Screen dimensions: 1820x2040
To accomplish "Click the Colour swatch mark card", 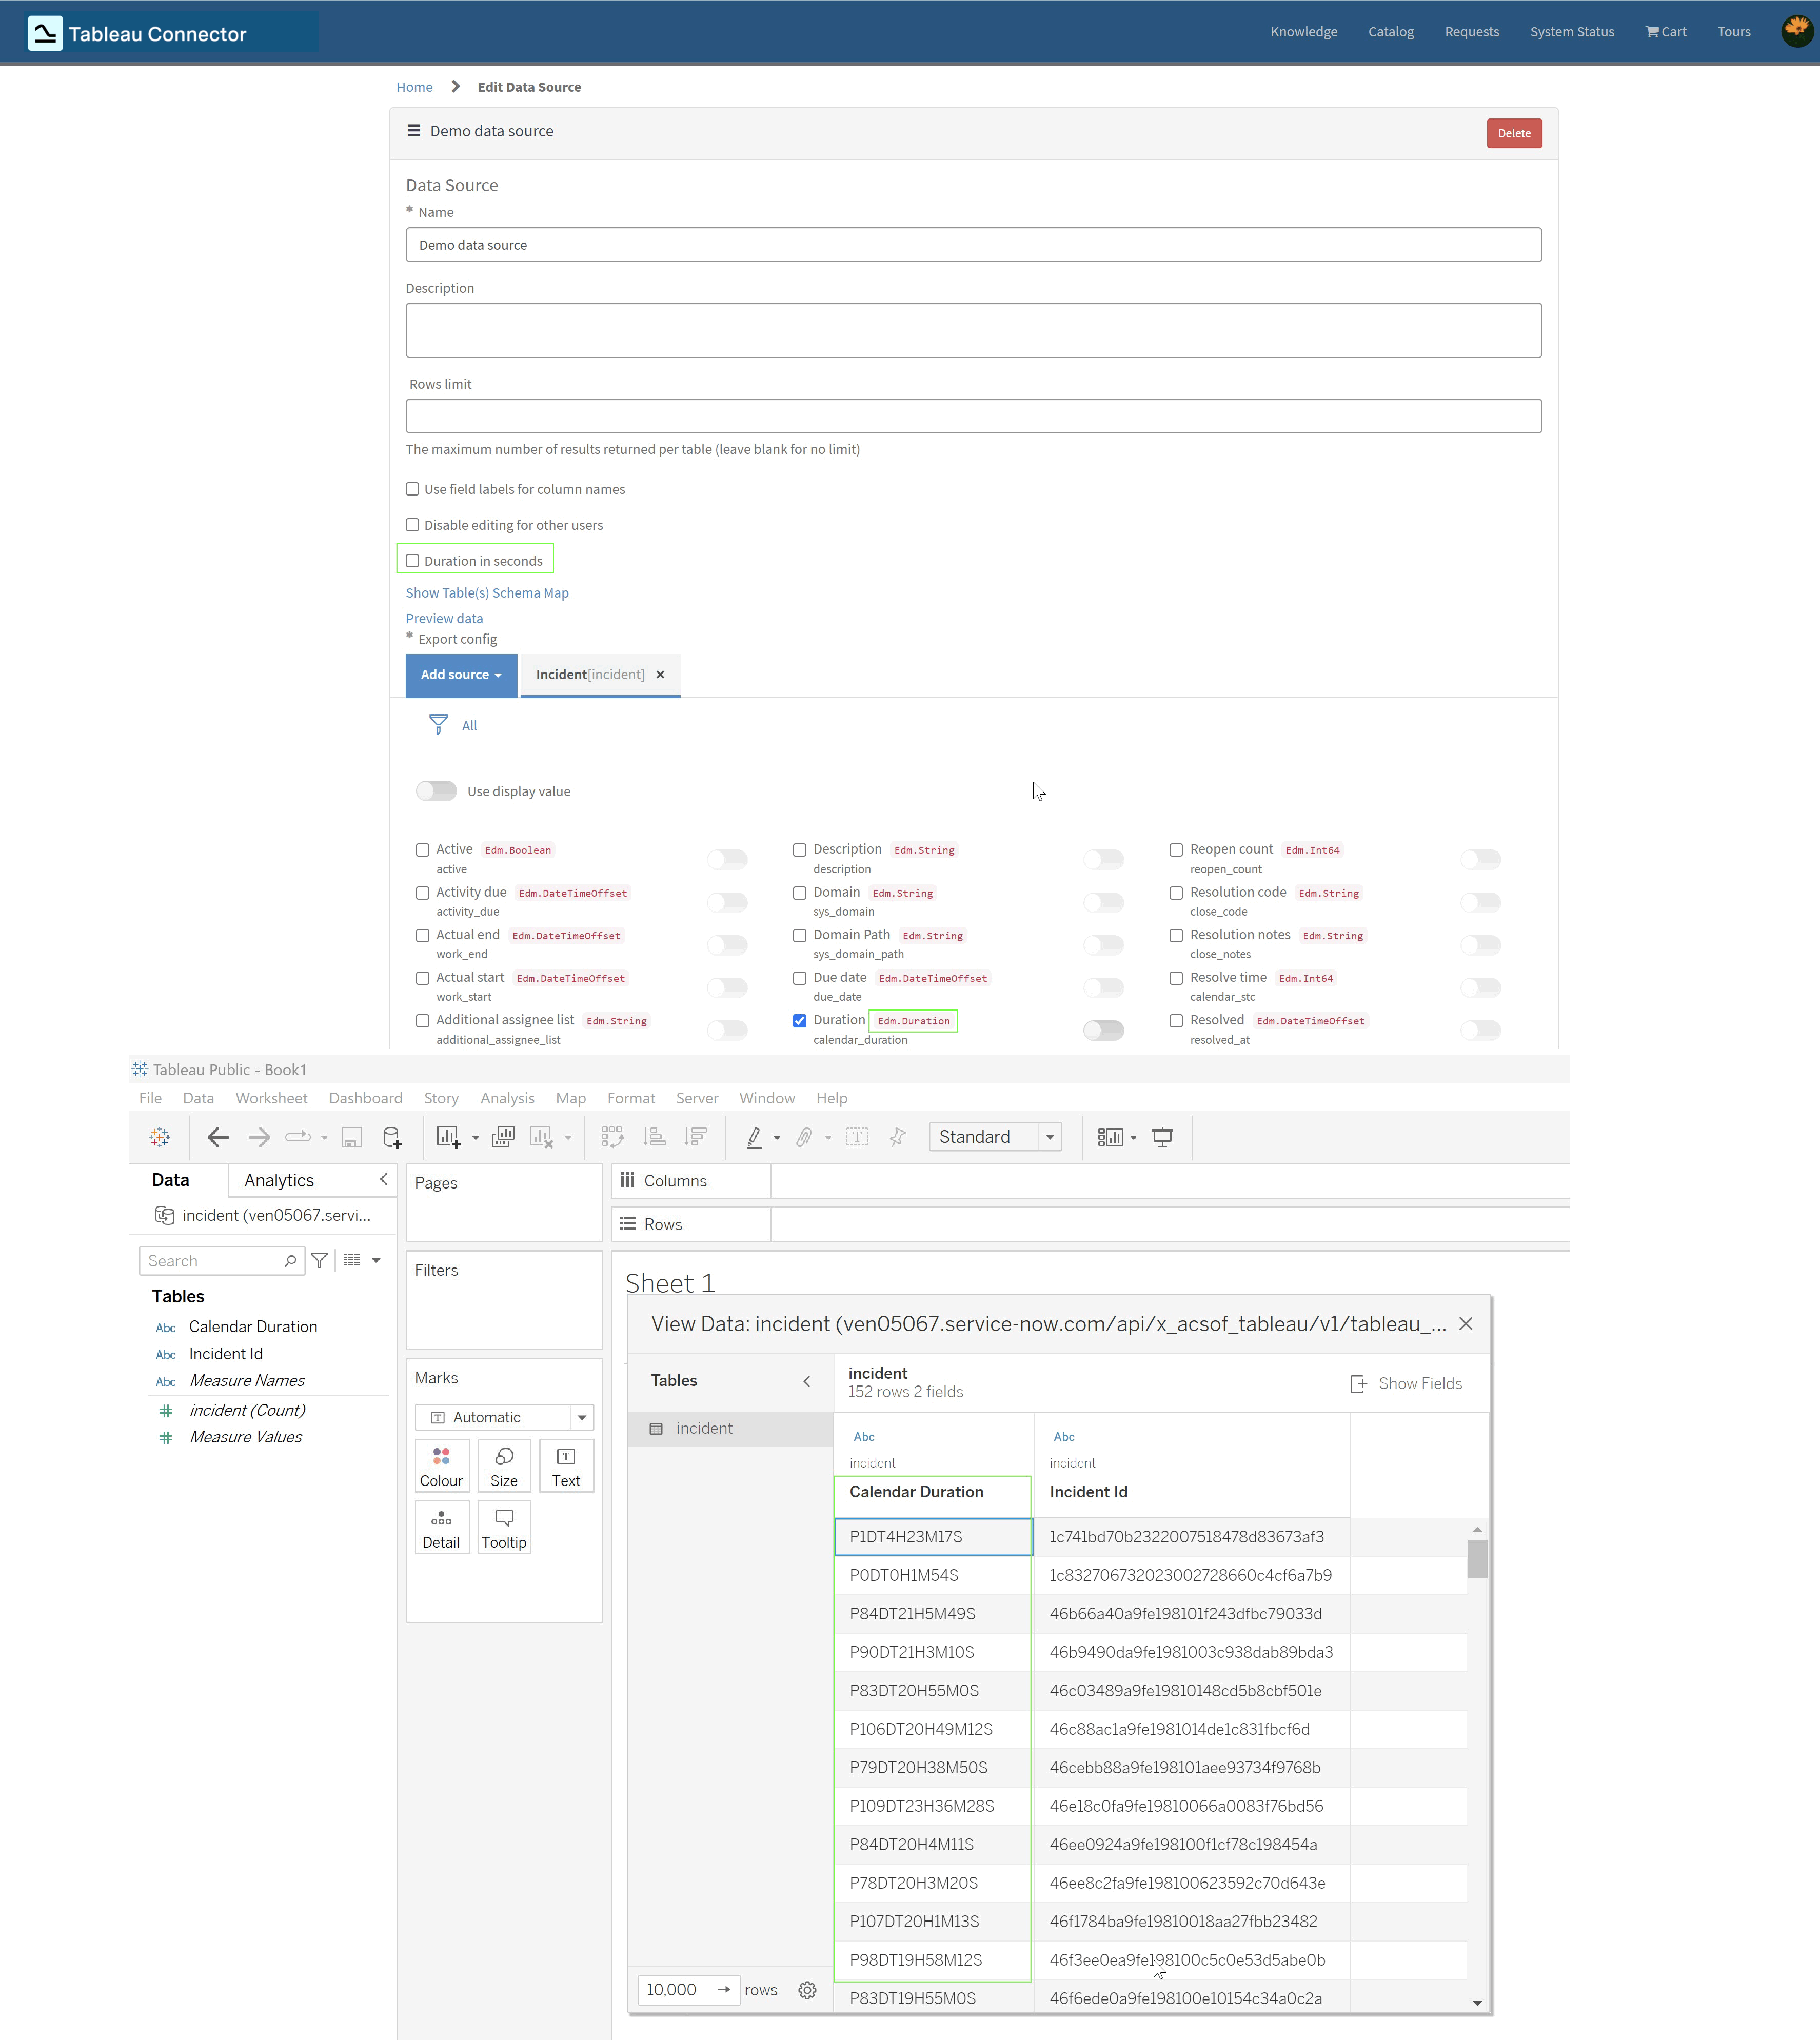I will (441, 1466).
